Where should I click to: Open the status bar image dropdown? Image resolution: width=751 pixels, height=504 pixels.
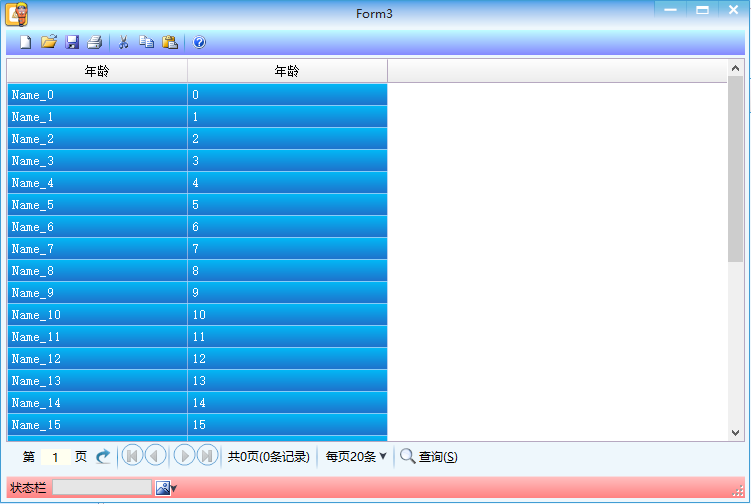(167, 488)
